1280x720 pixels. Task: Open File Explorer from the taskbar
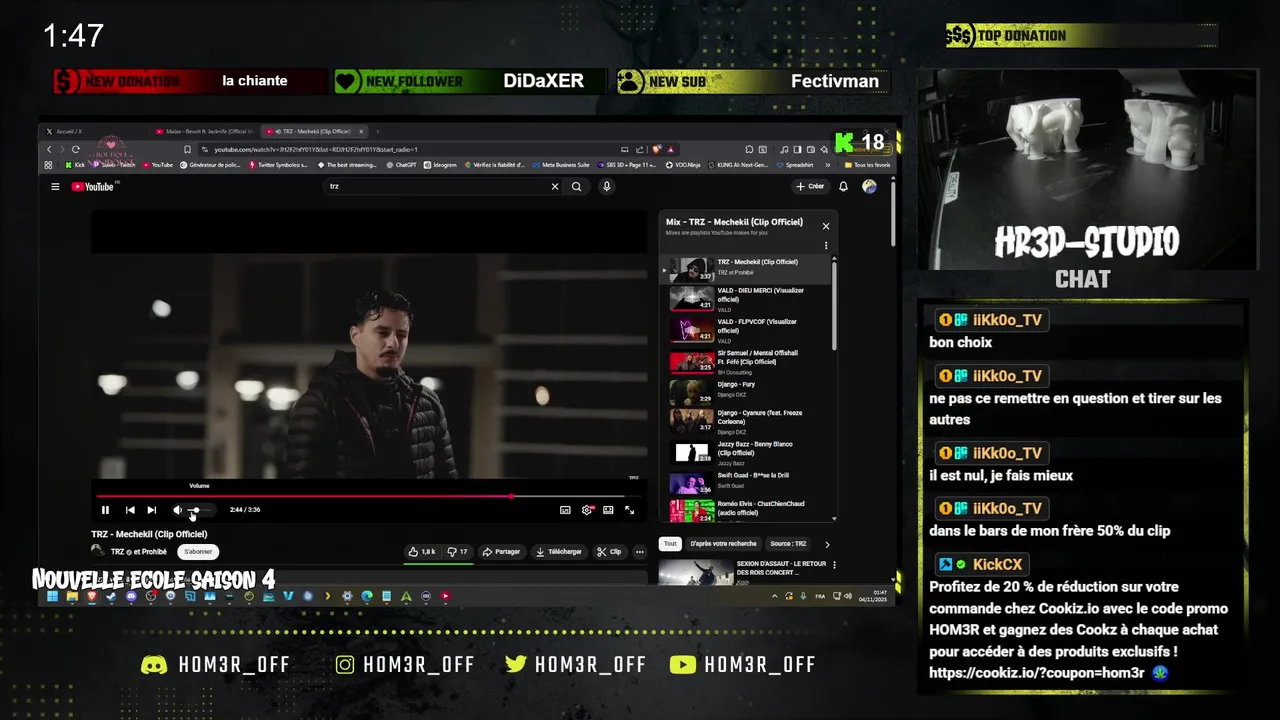click(72, 597)
